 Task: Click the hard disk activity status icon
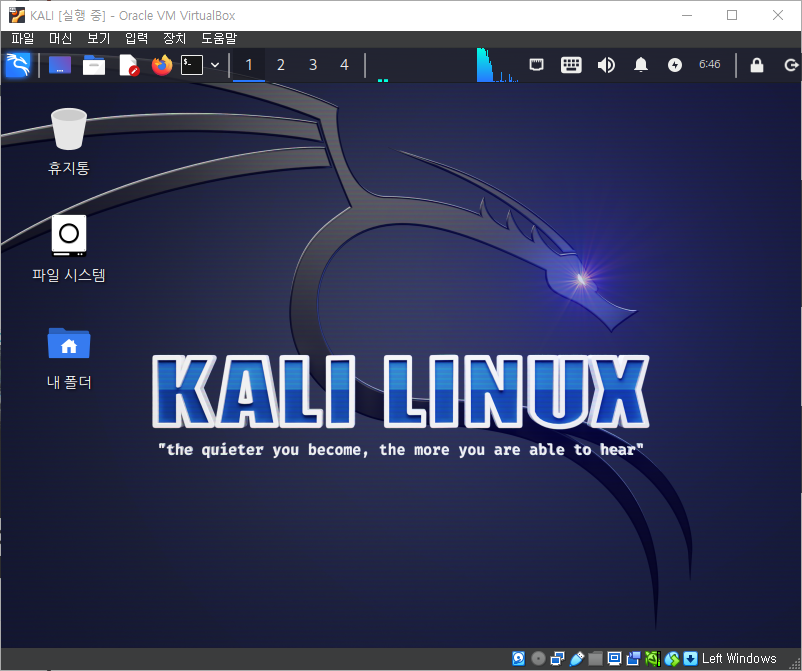click(x=519, y=659)
